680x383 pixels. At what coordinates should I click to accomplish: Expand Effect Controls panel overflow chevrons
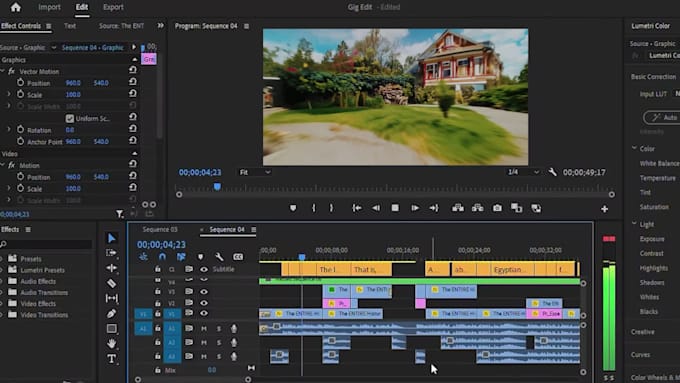click(x=160, y=26)
